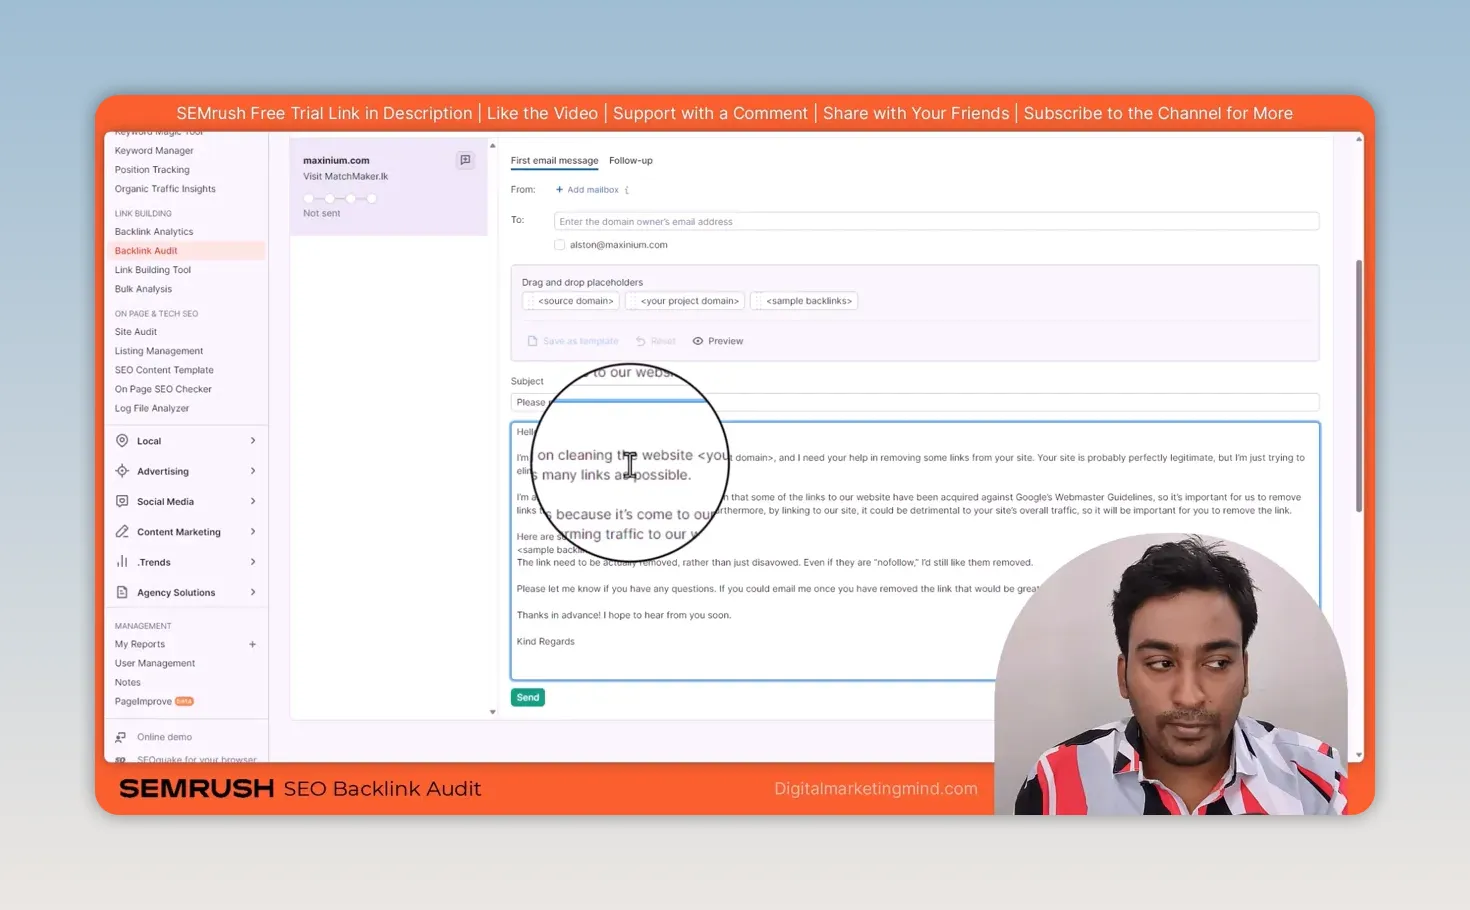Click the last step dot on maxinium.com progress
This screenshot has height=910, width=1470.
click(372, 198)
